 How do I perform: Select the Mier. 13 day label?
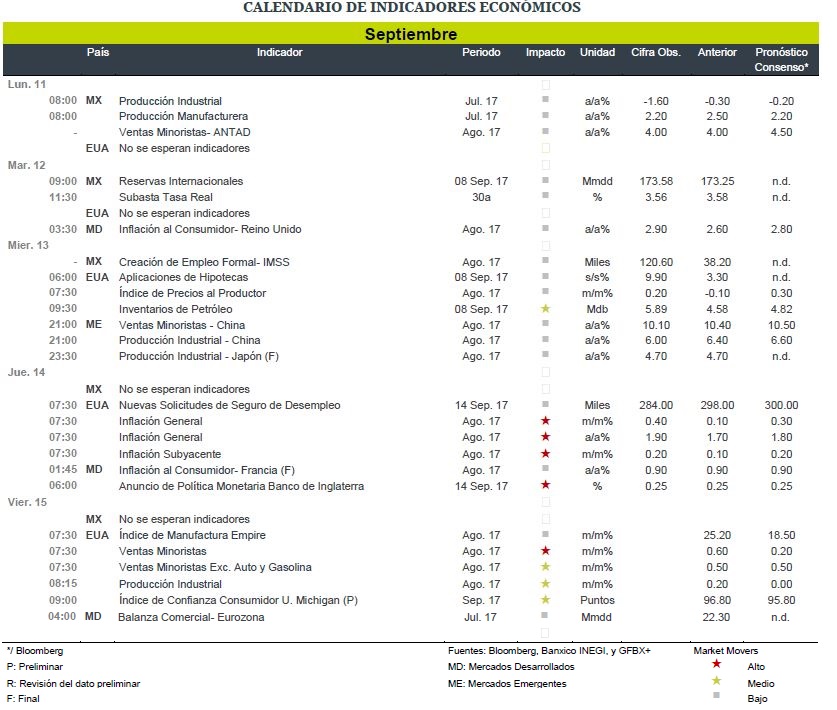coord(28,246)
